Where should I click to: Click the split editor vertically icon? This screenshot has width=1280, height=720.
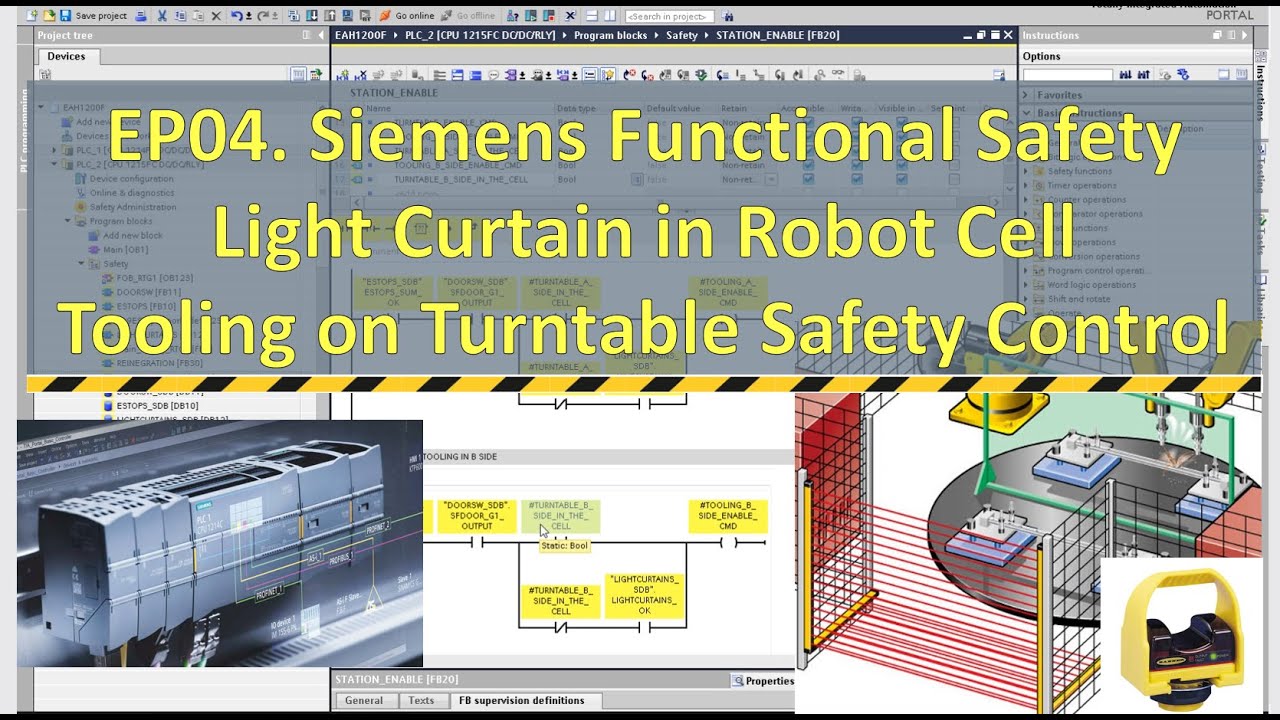tap(609, 16)
